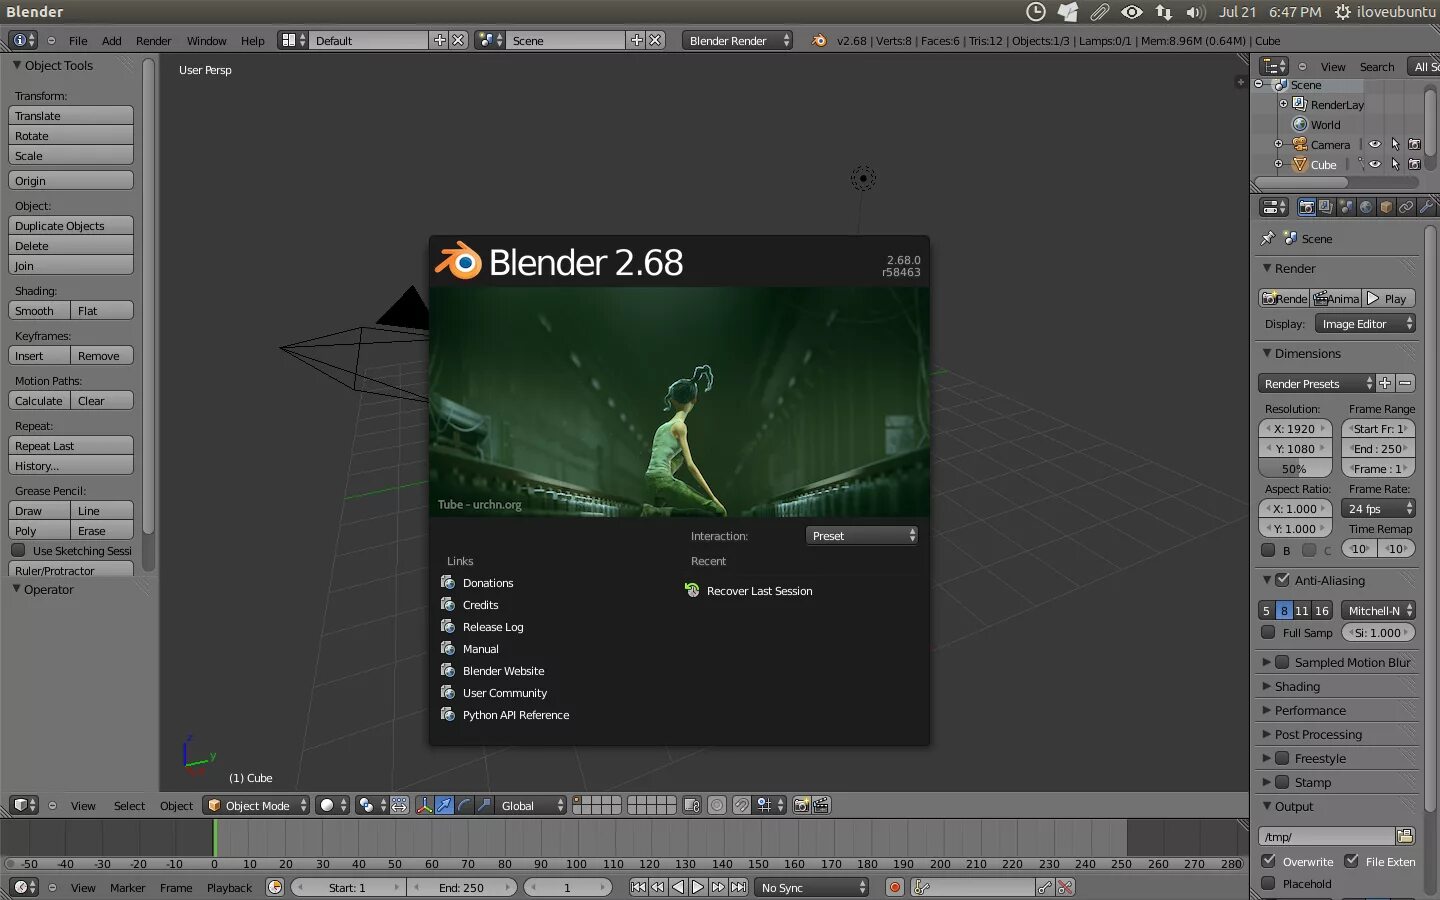Open the Add menu
The height and width of the screenshot is (900, 1440).
pyautogui.click(x=111, y=40)
